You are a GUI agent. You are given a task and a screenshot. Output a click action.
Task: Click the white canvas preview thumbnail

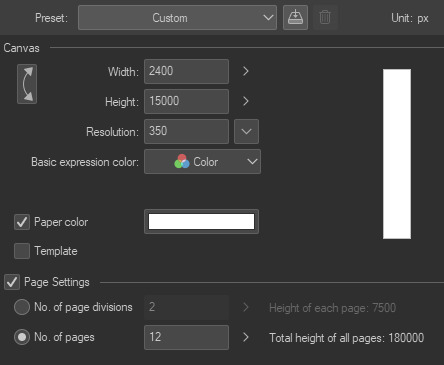pos(397,154)
